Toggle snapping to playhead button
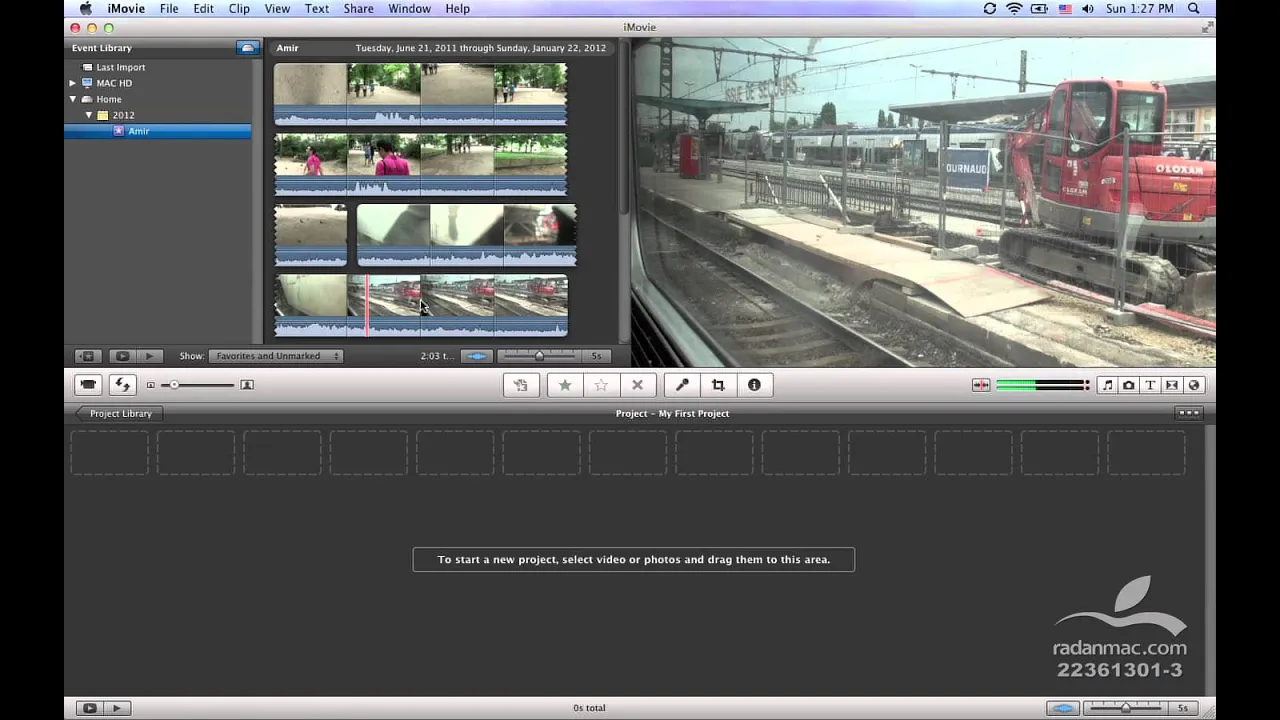This screenshot has height=720, width=1280. click(x=980, y=385)
